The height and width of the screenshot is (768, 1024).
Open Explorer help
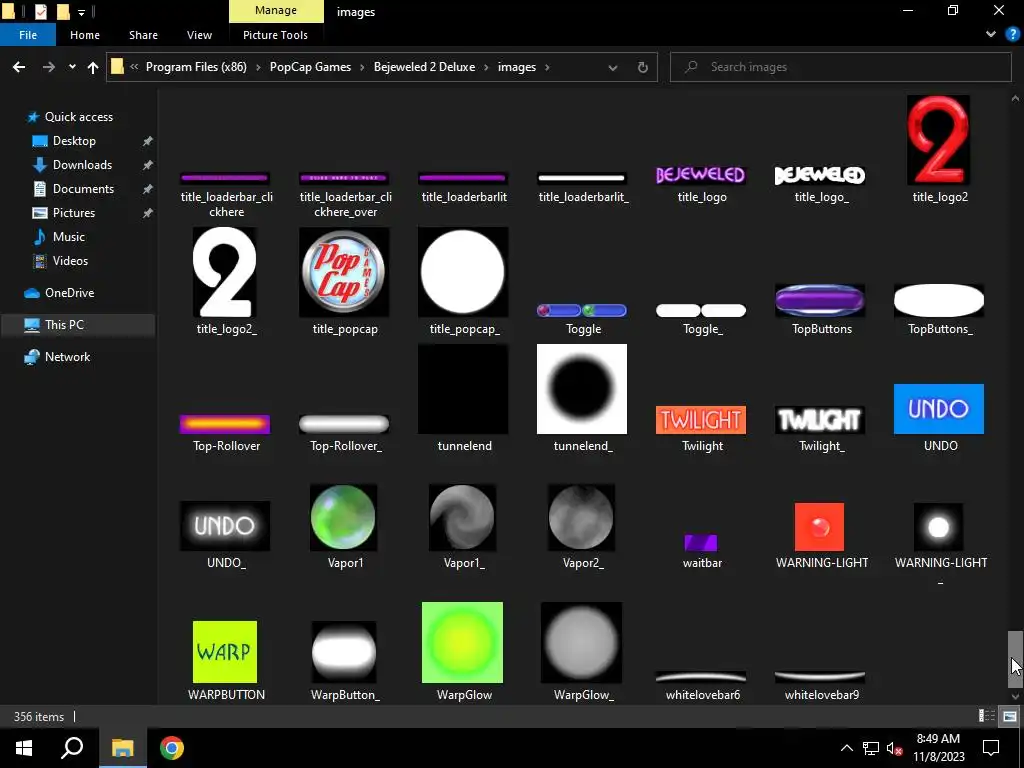pyautogui.click(x=1012, y=35)
